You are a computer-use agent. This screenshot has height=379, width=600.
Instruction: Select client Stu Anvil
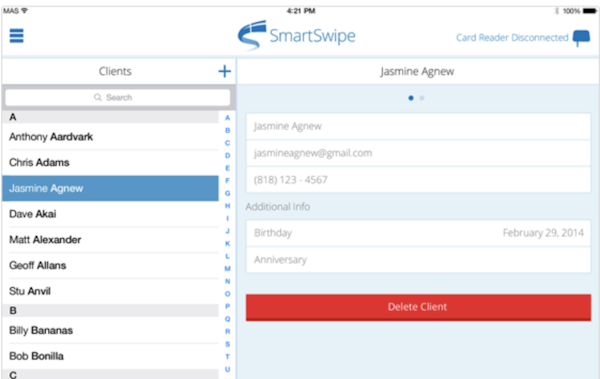pyautogui.click(x=110, y=291)
